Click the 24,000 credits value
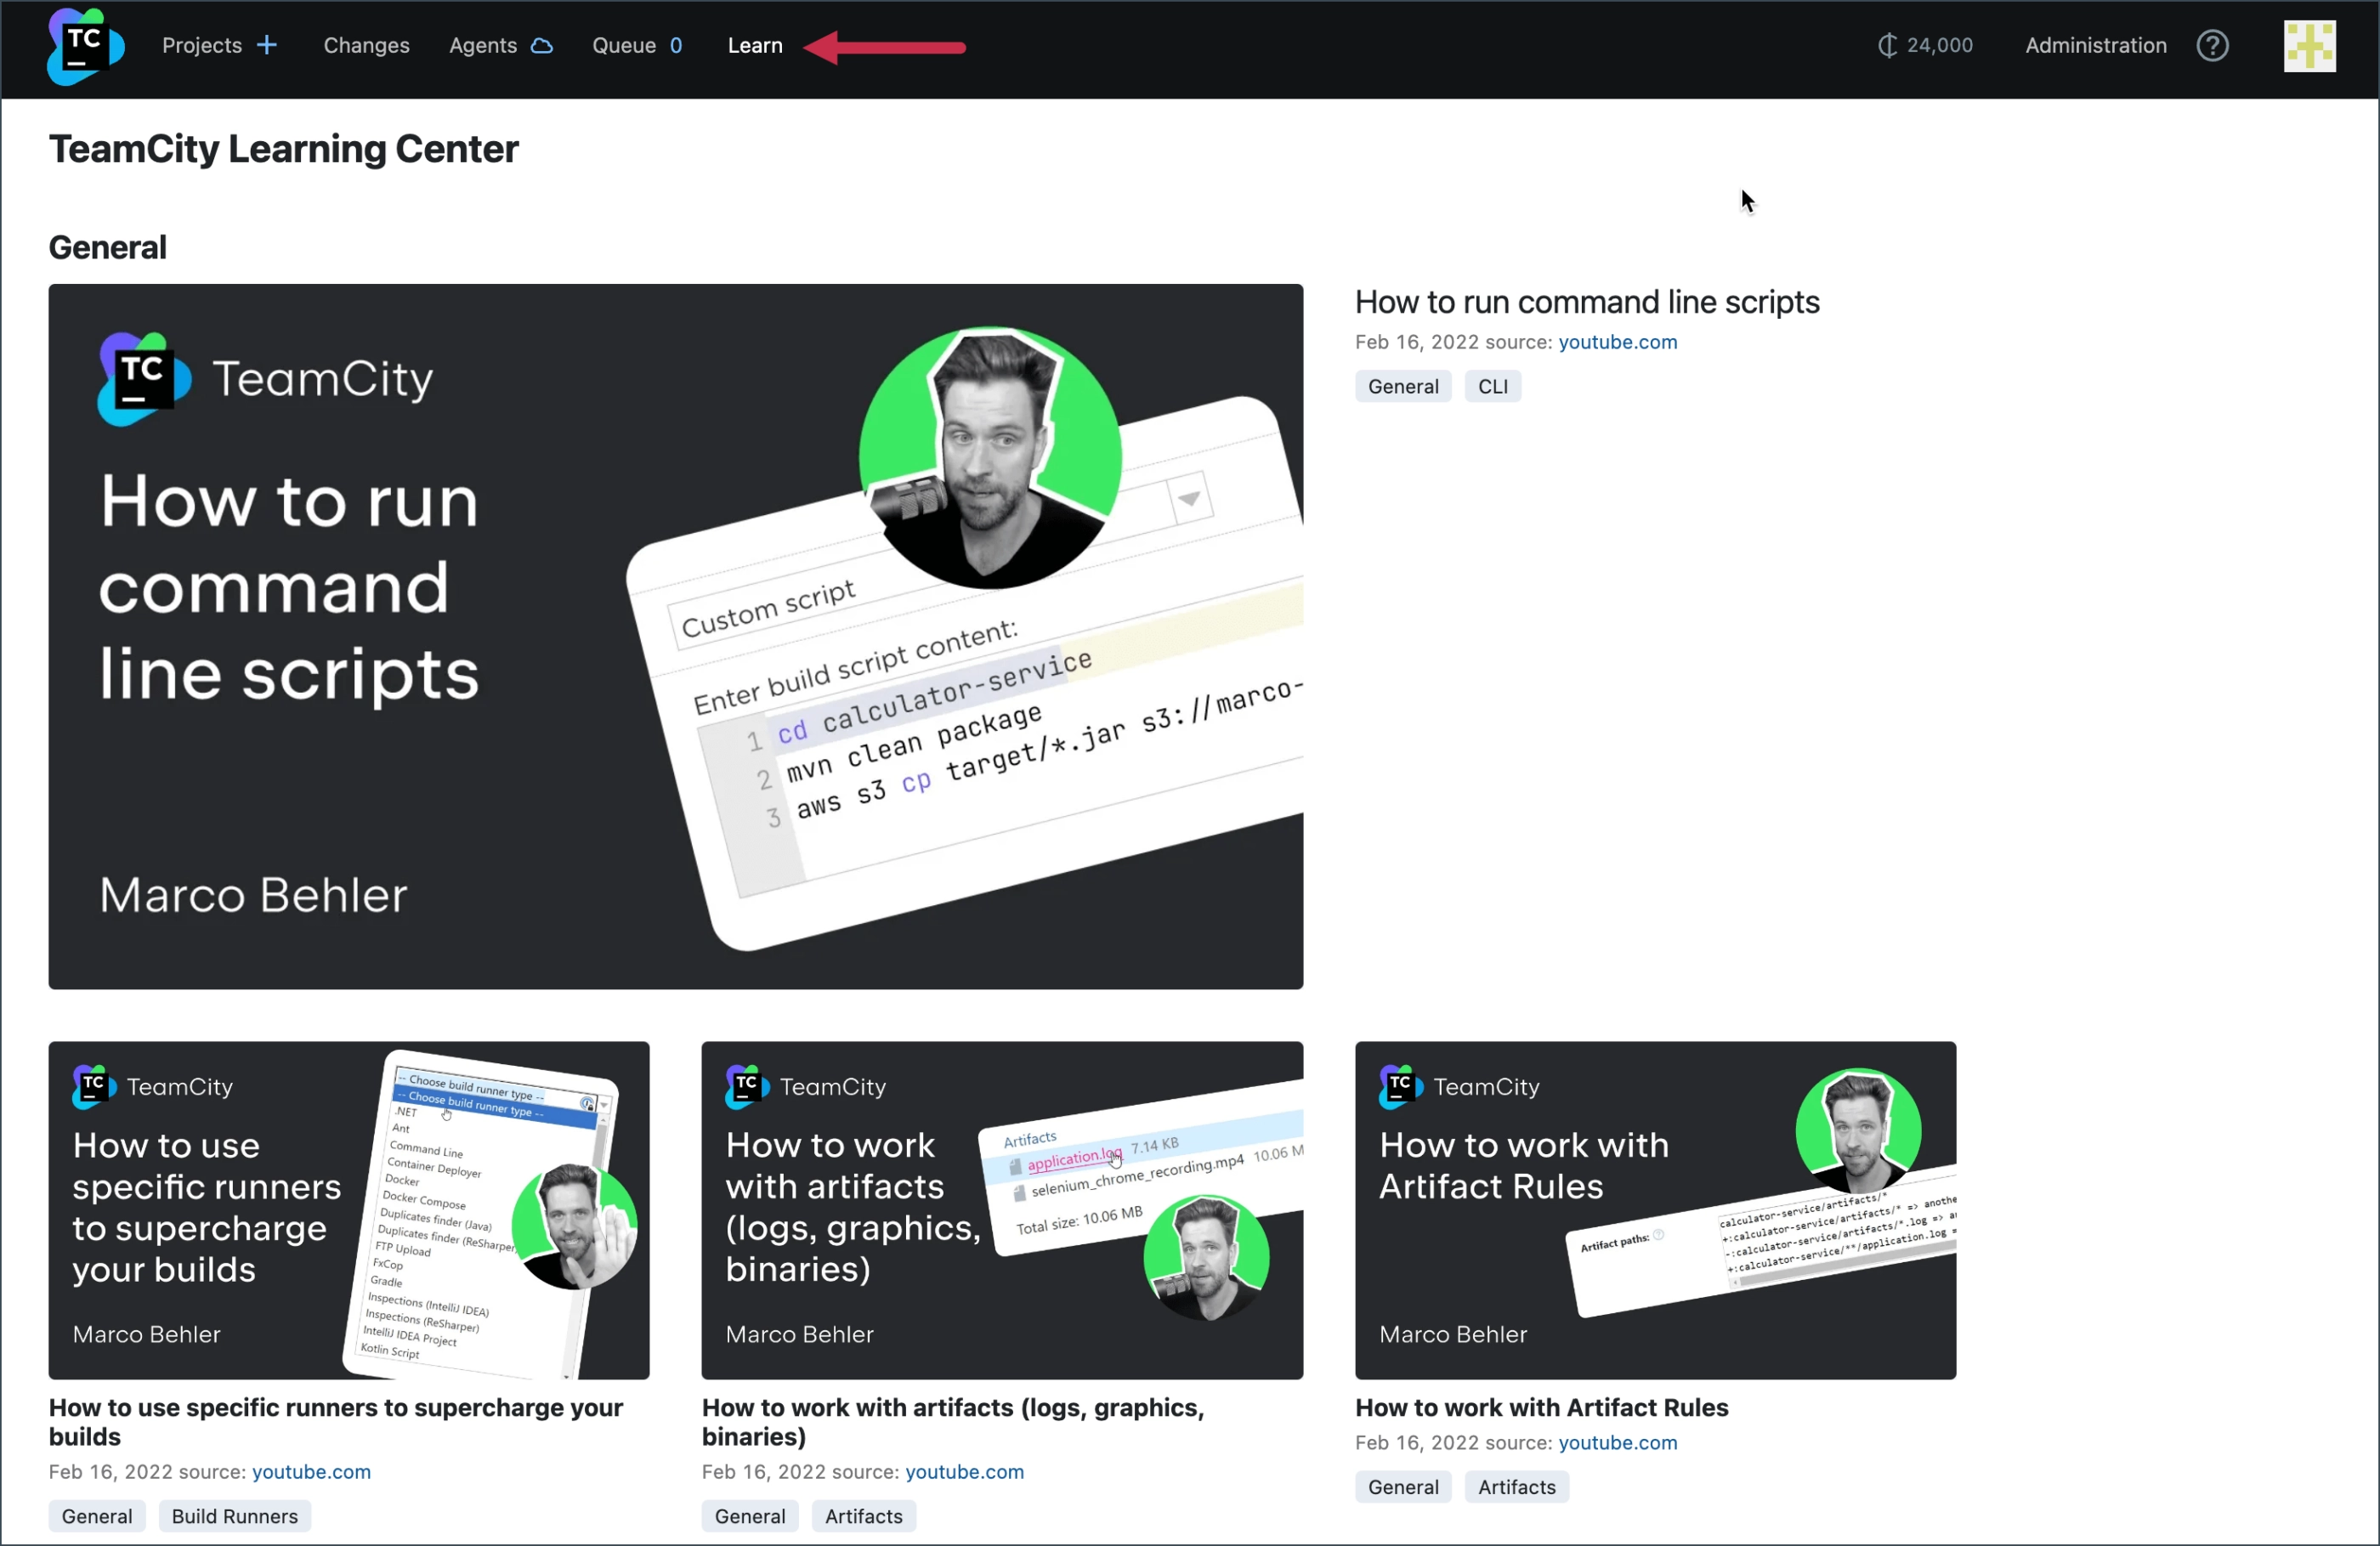Viewport: 2380px width, 1546px height. [1940, 45]
